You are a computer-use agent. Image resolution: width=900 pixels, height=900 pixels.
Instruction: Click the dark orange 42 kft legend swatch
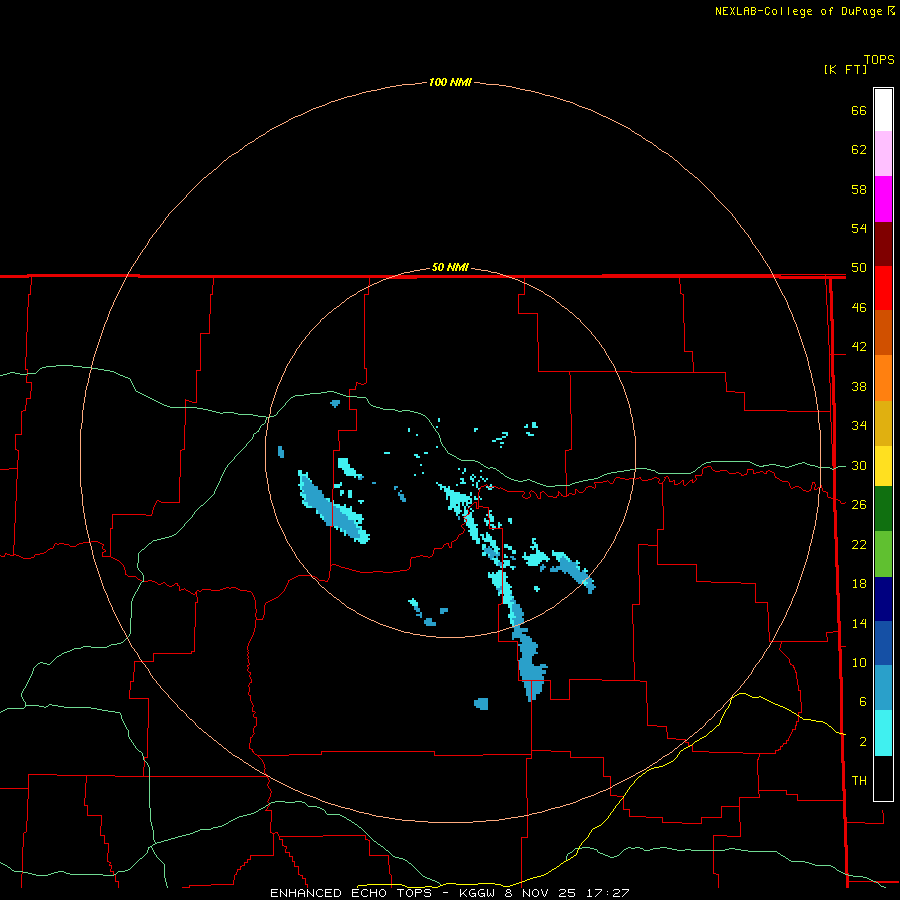pos(883,333)
